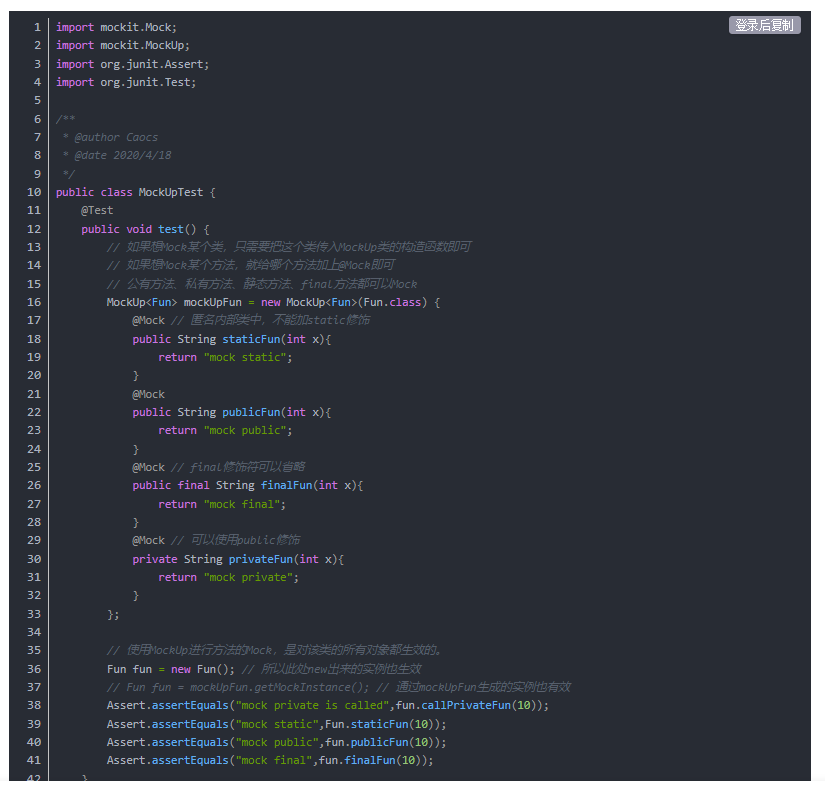Click '@Mock' with final修饰符 comment
The height and width of the screenshot is (786, 825).
(148, 467)
